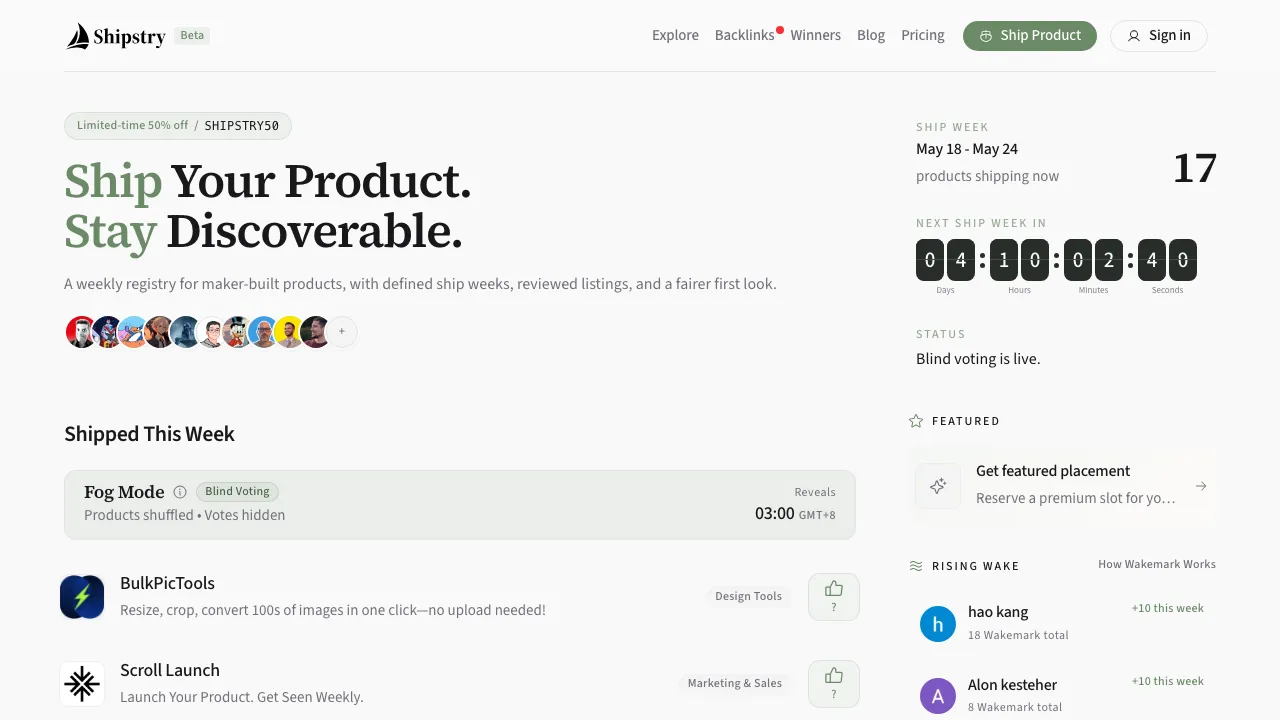The height and width of the screenshot is (720, 1280).
Task: Open the How Wakemark Works link
Action: point(1157,564)
